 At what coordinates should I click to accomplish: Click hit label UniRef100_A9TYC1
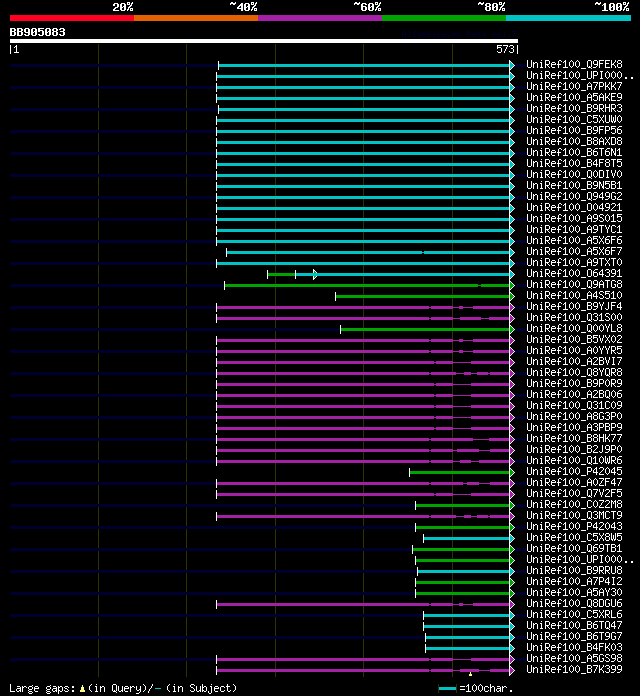574,229
